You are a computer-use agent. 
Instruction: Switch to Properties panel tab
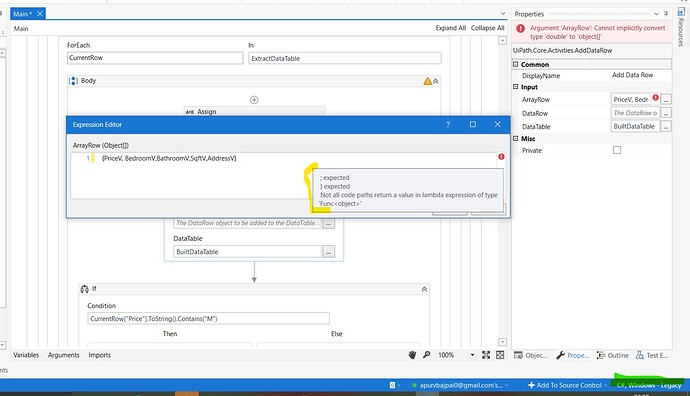[572, 355]
